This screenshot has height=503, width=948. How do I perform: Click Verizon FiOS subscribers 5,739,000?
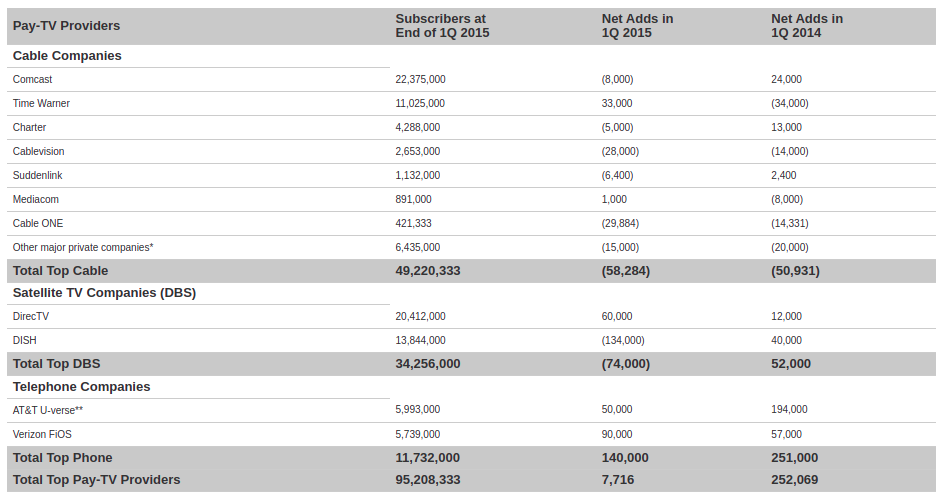tap(417, 434)
